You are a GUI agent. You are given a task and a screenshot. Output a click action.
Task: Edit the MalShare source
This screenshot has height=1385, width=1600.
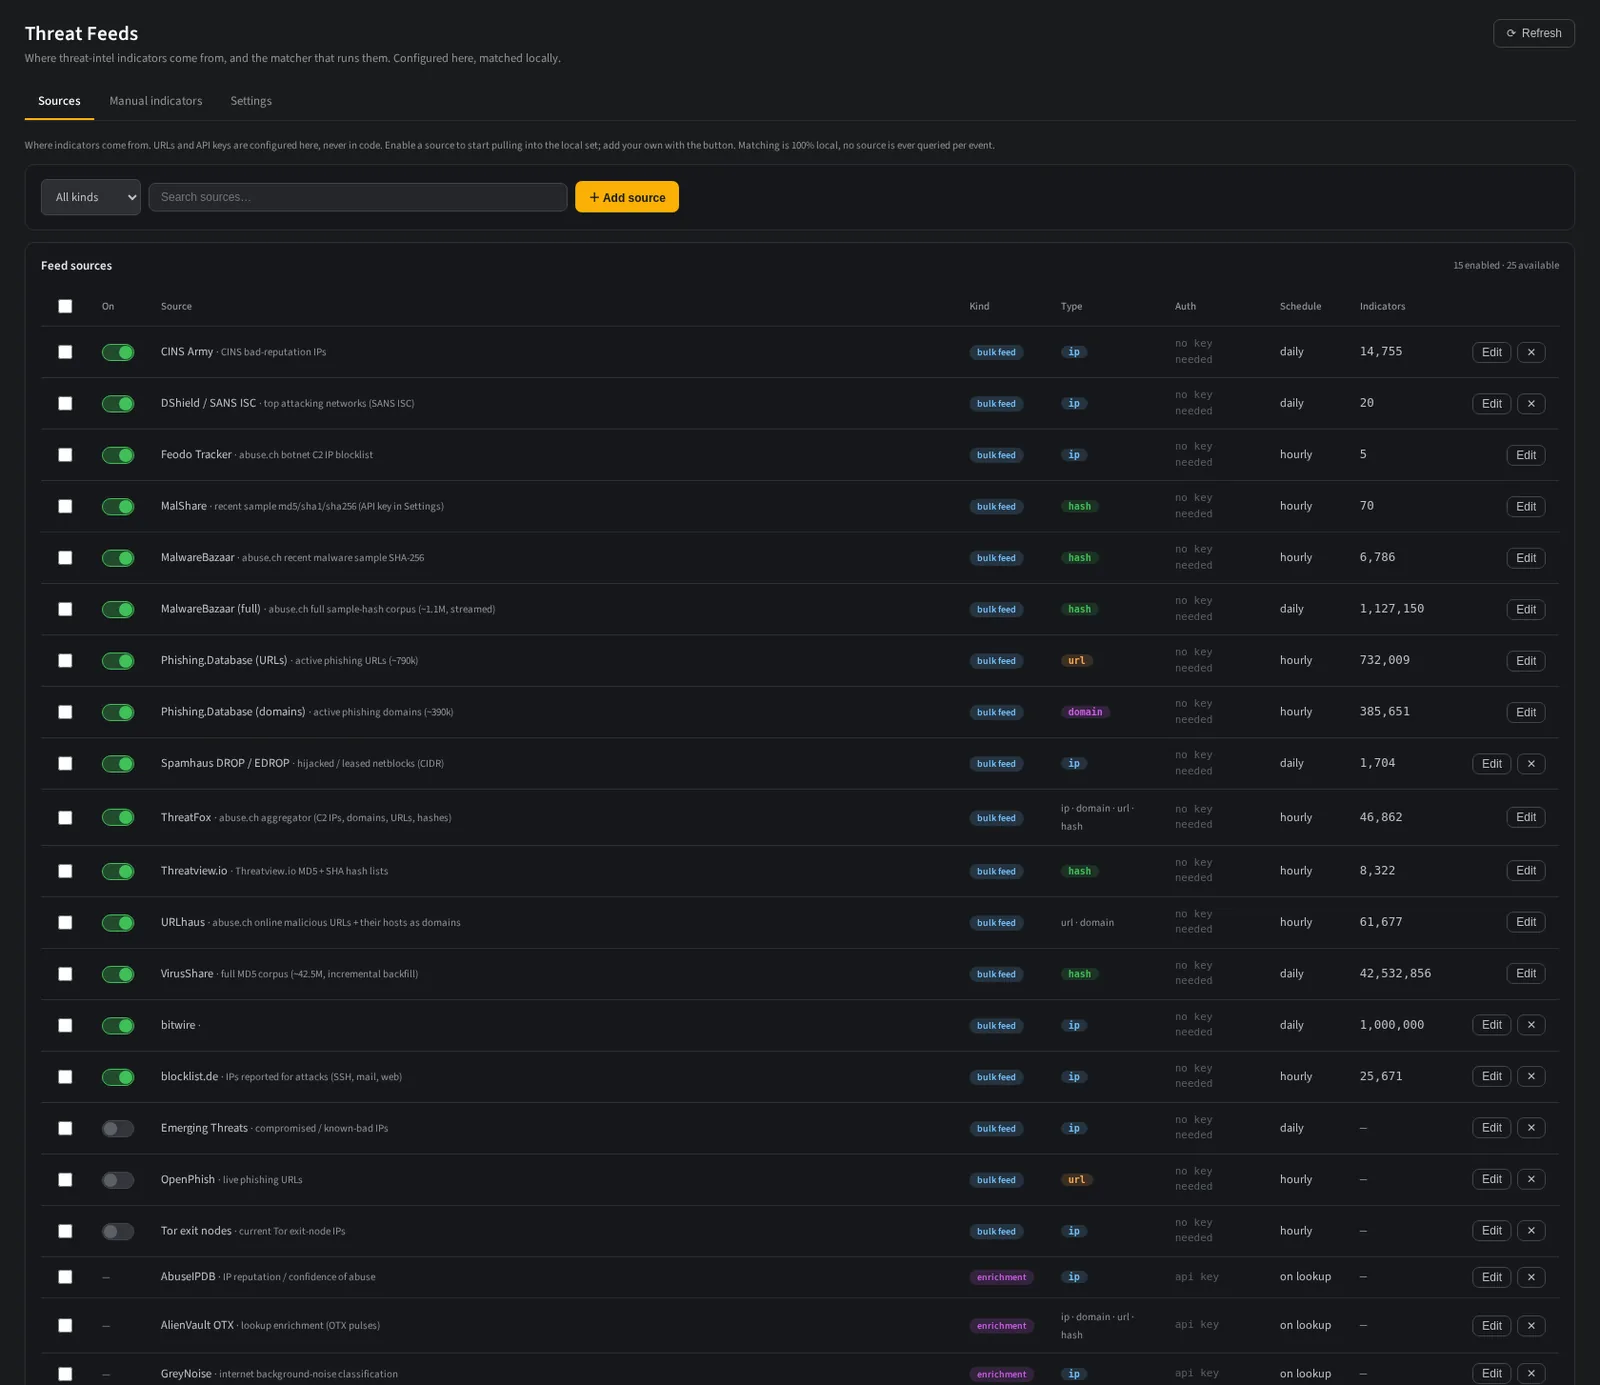(1525, 507)
